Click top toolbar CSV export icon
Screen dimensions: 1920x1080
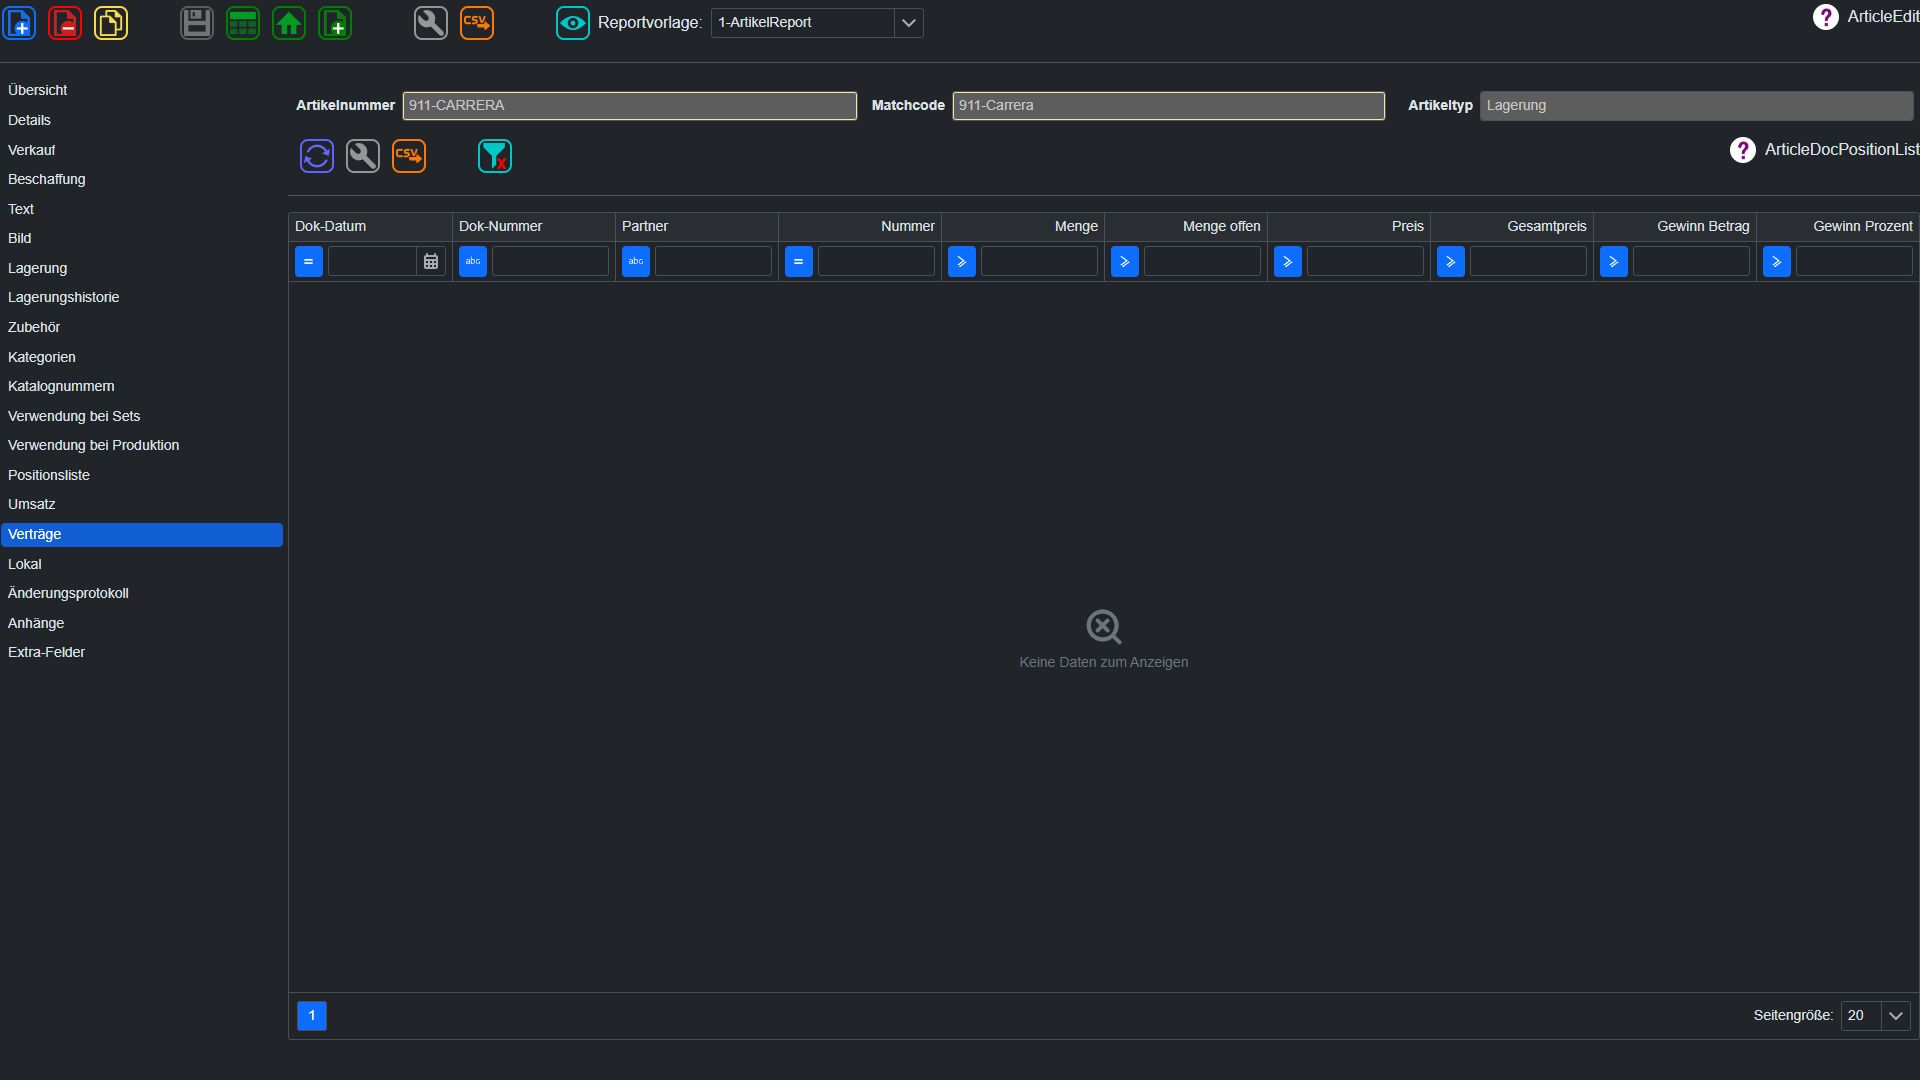[x=477, y=22]
